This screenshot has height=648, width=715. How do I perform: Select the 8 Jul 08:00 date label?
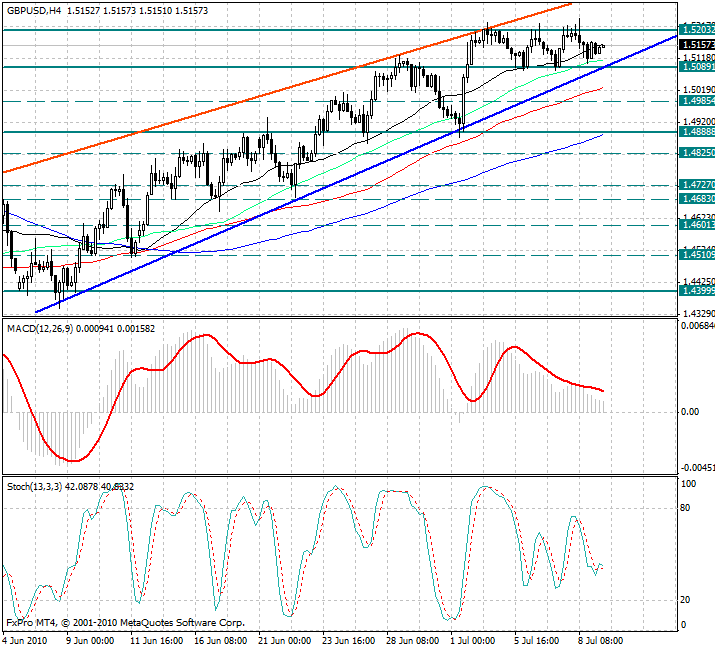pyautogui.click(x=601, y=641)
